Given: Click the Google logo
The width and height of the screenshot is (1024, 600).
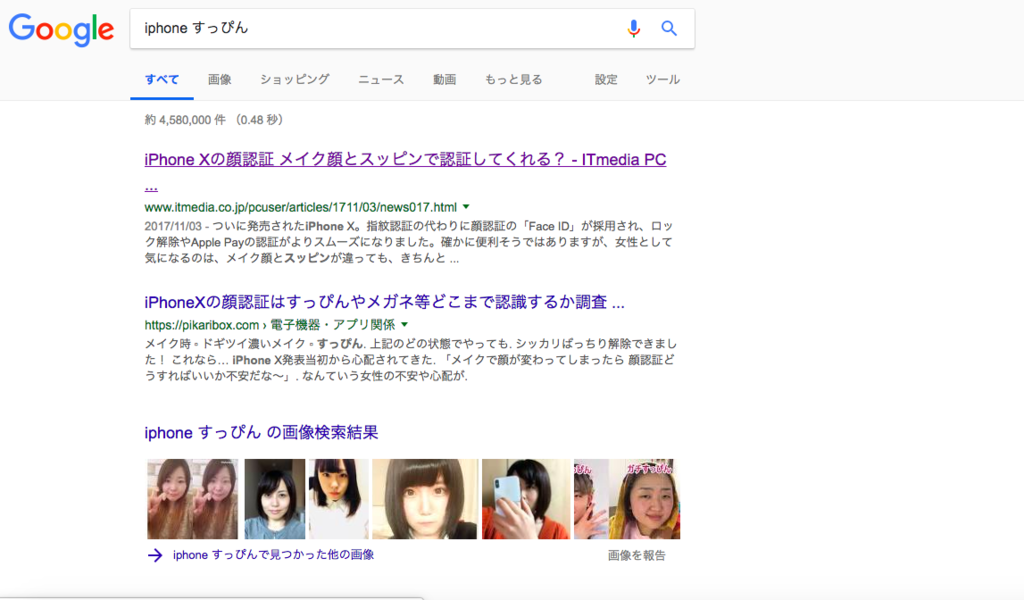Looking at the screenshot, I should (61, 30).
